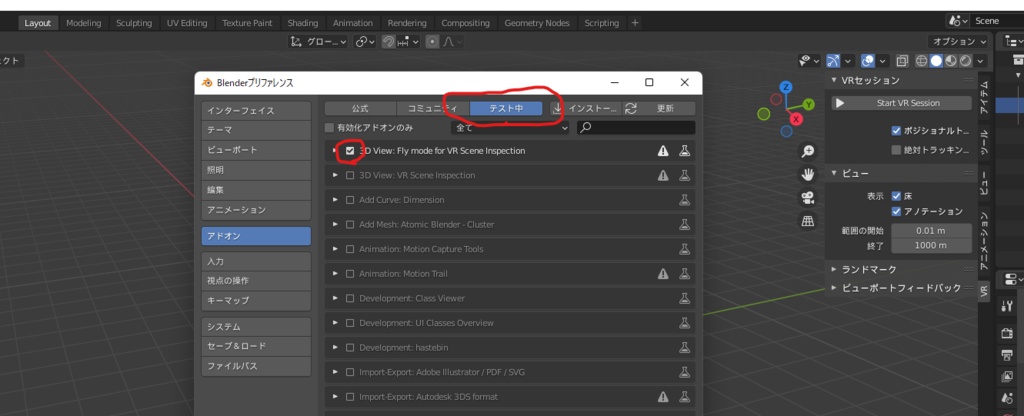Click the Tool properties wrench icon

point(1006,307)
